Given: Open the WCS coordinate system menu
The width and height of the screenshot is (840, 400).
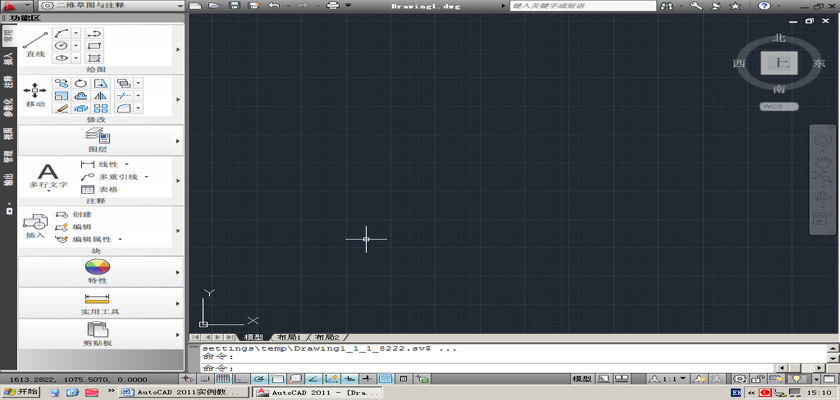Looking at the screenshot, I should [x=779, y=107].
